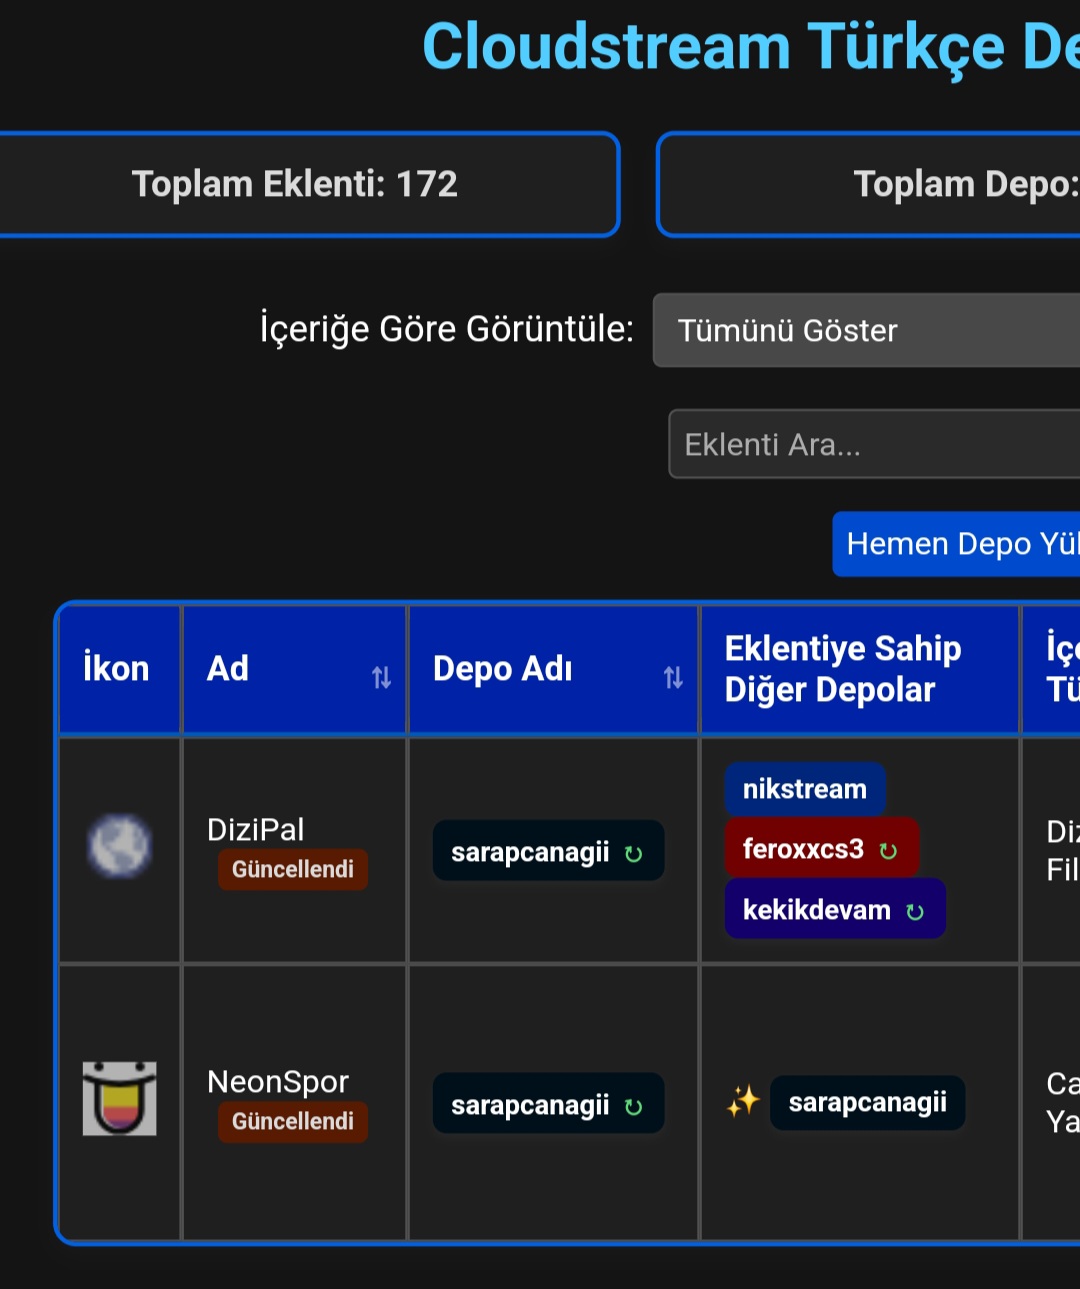Open the NeonSpor plugin icon
This screenshot has width=1080, height=1289.
119,1098
